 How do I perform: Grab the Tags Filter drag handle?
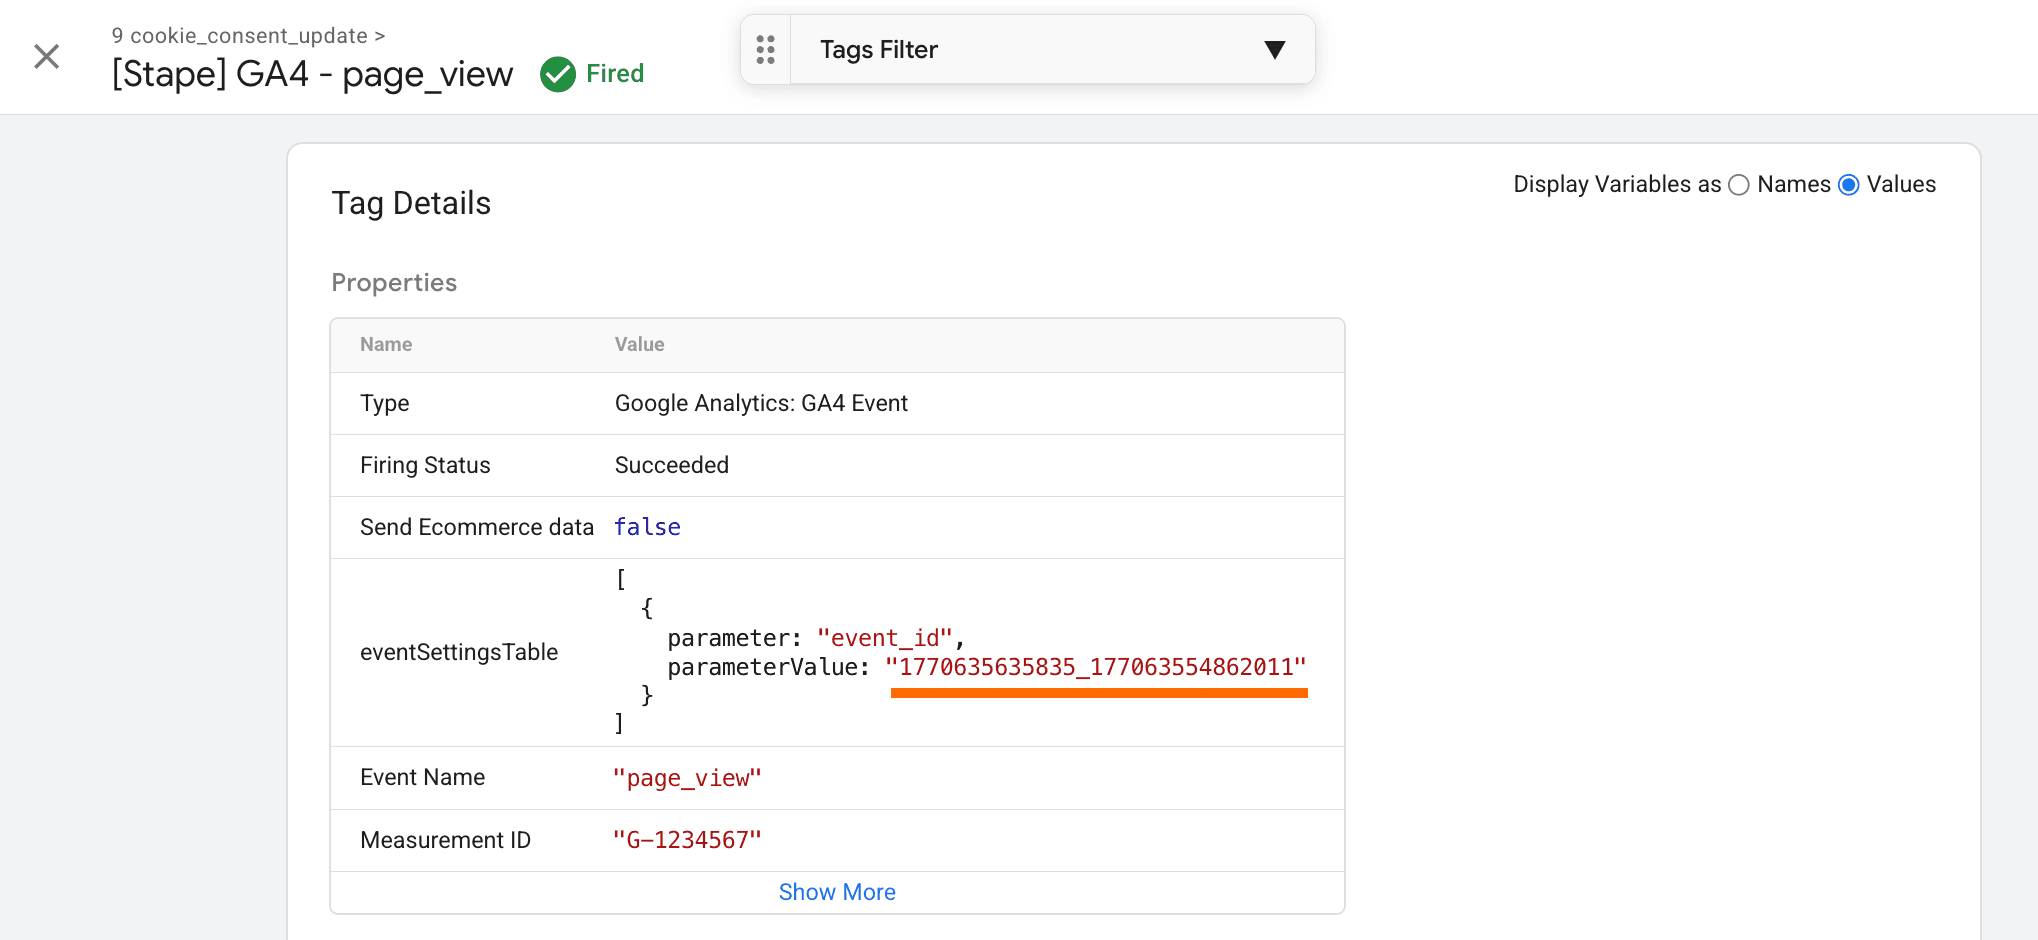tap(766, 50)
